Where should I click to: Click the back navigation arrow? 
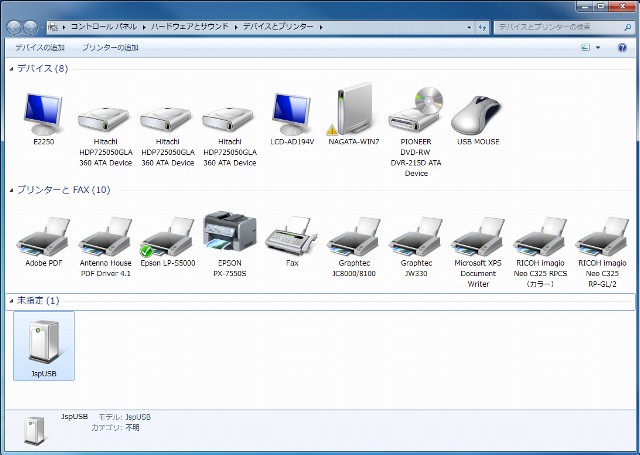tap(14, 27)
